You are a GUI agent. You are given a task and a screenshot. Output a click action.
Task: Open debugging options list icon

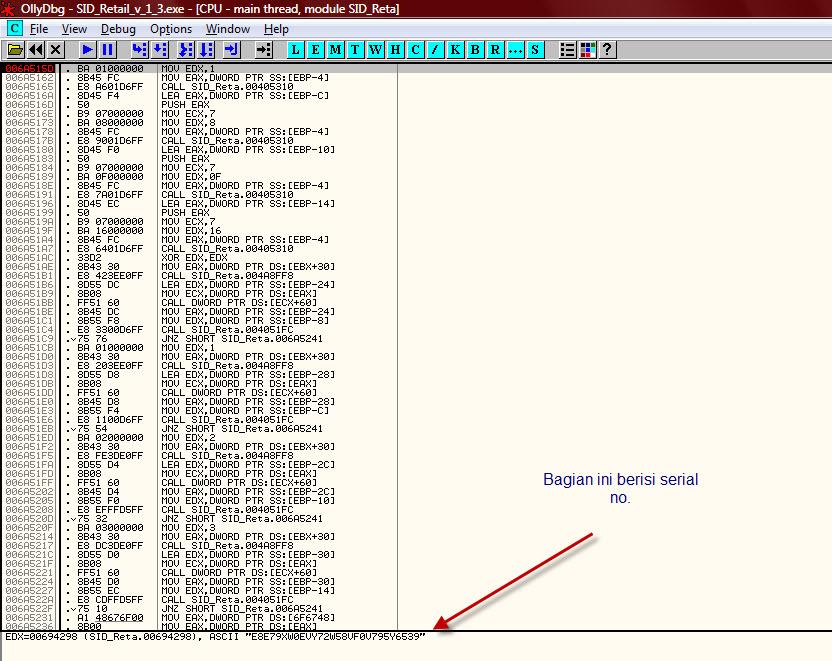567,50
